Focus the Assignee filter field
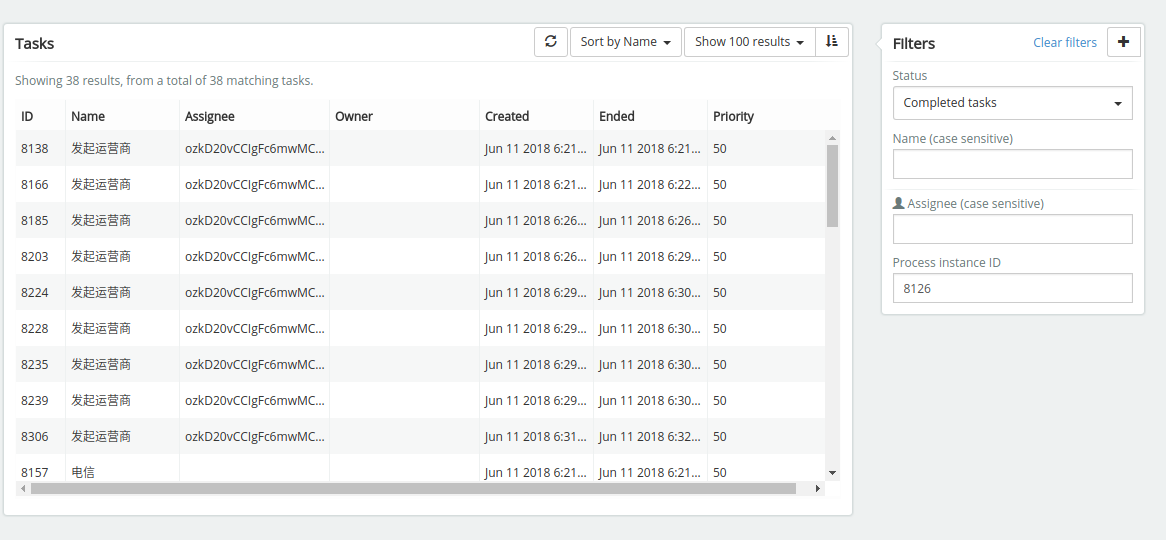This screenshot has height=540, width=1166. coord(1013,229)
